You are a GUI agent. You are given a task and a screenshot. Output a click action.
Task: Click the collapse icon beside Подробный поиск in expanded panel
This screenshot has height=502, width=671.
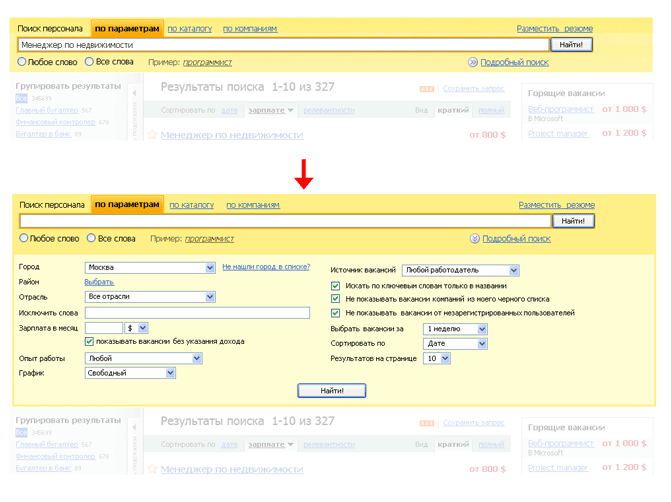(475, 239)
